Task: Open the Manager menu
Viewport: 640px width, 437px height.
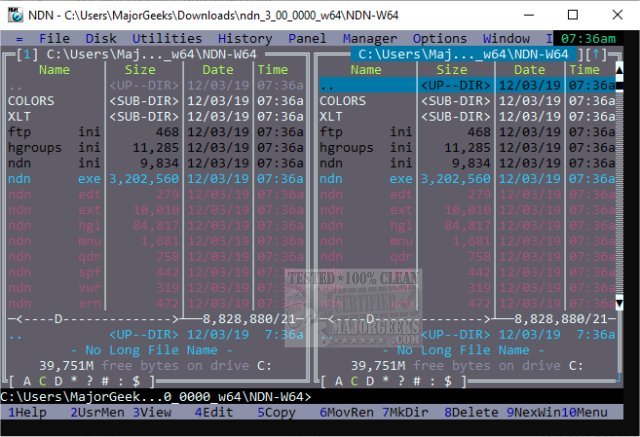Action: point(369,39)
